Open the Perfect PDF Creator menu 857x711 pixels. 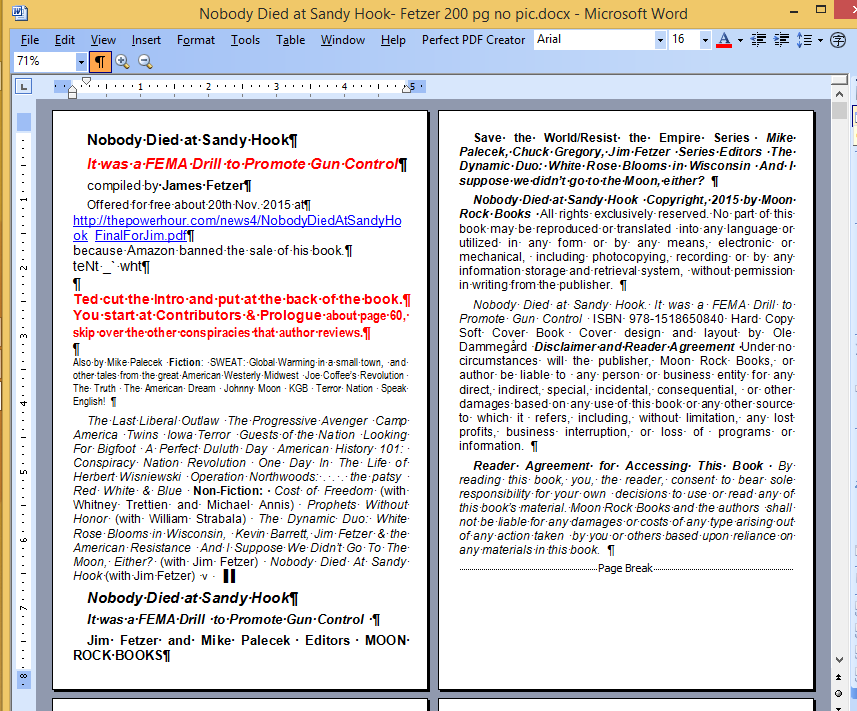473,40
